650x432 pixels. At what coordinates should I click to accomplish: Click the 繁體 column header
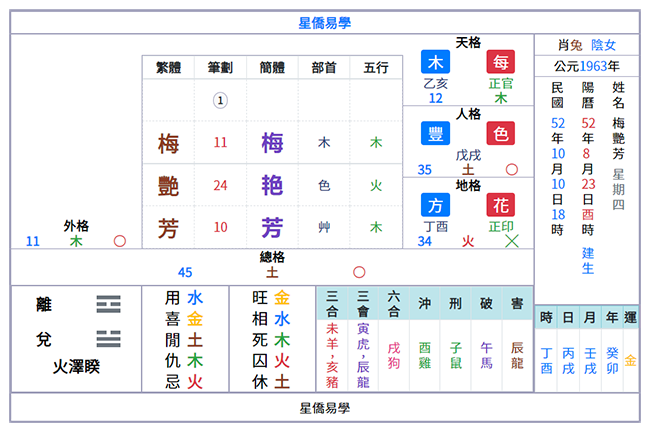coord(168,68)
